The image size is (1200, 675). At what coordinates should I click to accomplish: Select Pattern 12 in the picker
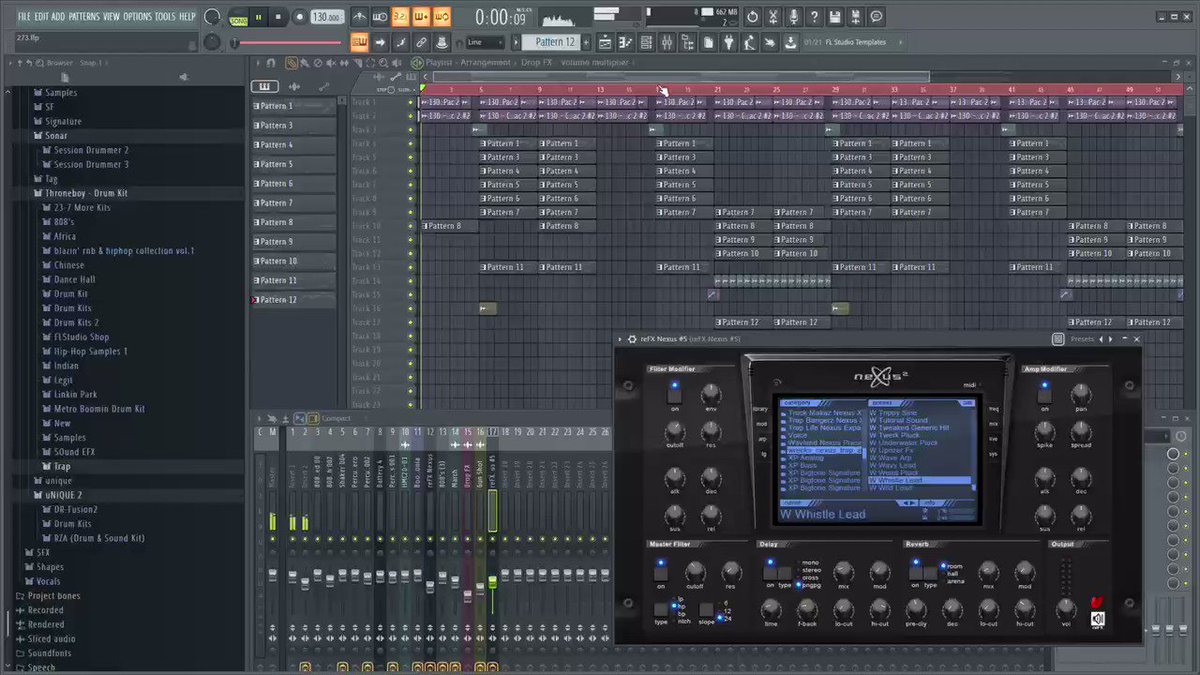coord(293,300)
